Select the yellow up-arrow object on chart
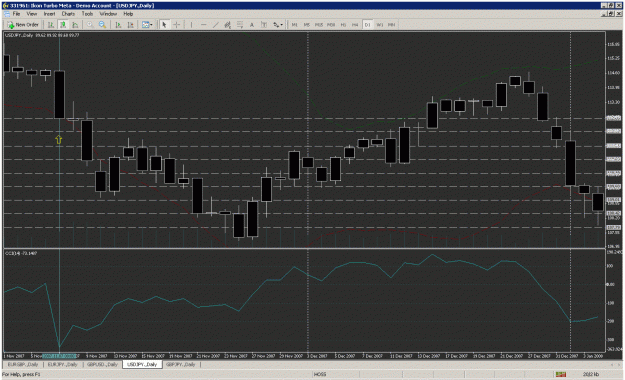Image resolution: width=625 pixels, height=380 pixels. (59, 140)
